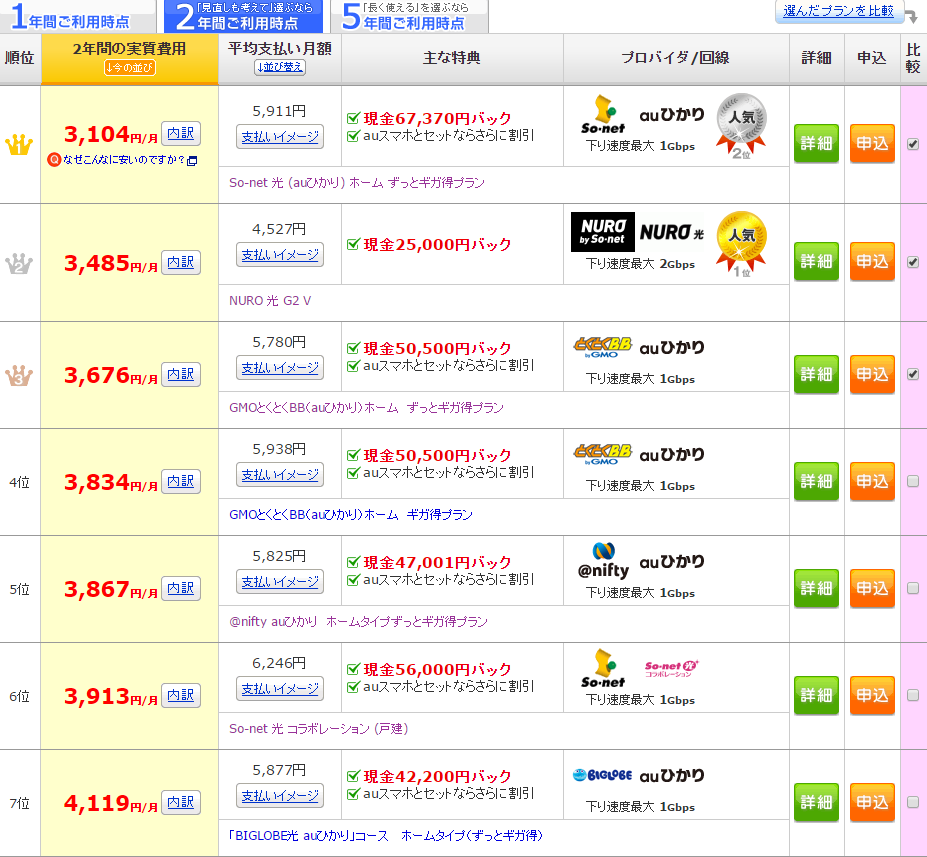Viewport: 927px width, 857px height.
Task: Open @nifty auひかり ホームタイプずっとギガ得プラン link
Action: point(358,622)
